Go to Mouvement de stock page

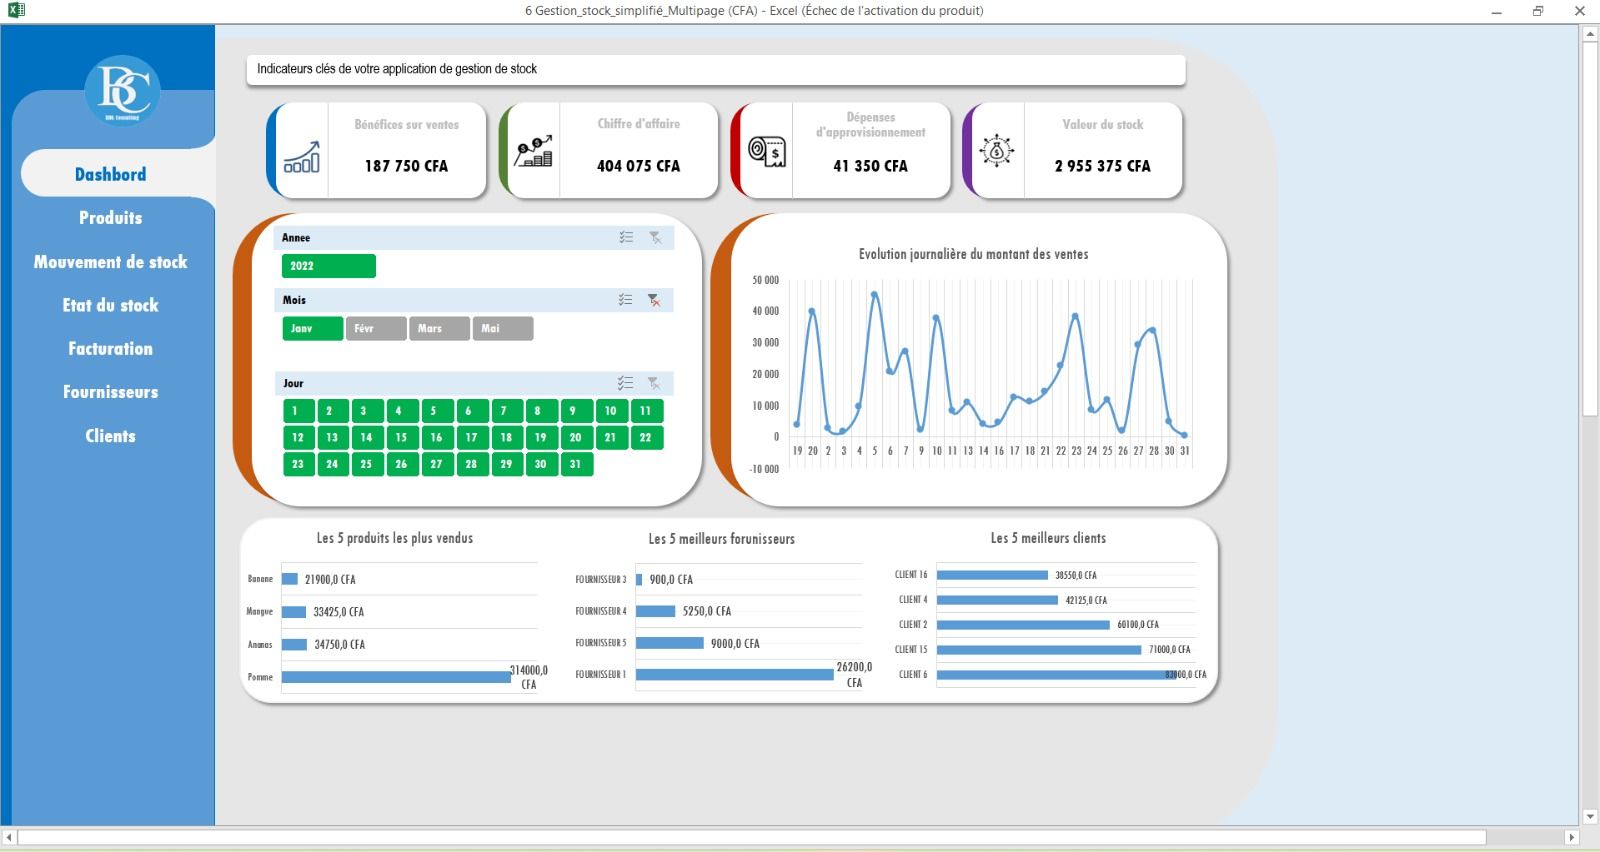[x=110, y=262]
